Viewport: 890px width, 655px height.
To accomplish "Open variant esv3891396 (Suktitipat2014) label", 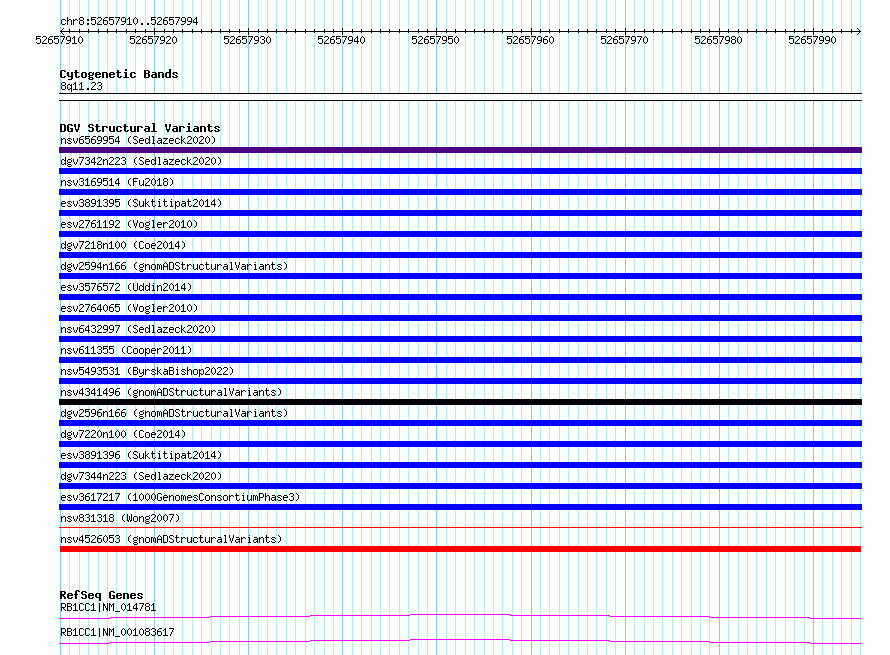I will click(x=141, y=455).
